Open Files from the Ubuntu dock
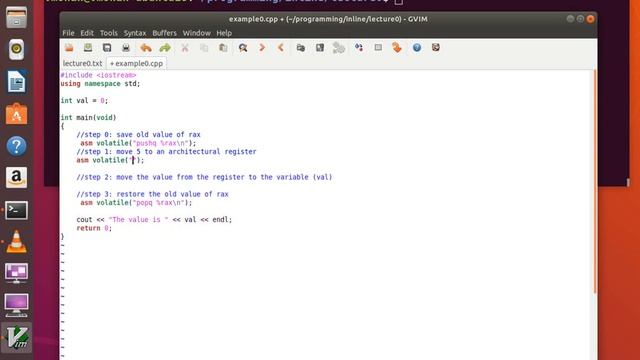 tap(16, 18)
